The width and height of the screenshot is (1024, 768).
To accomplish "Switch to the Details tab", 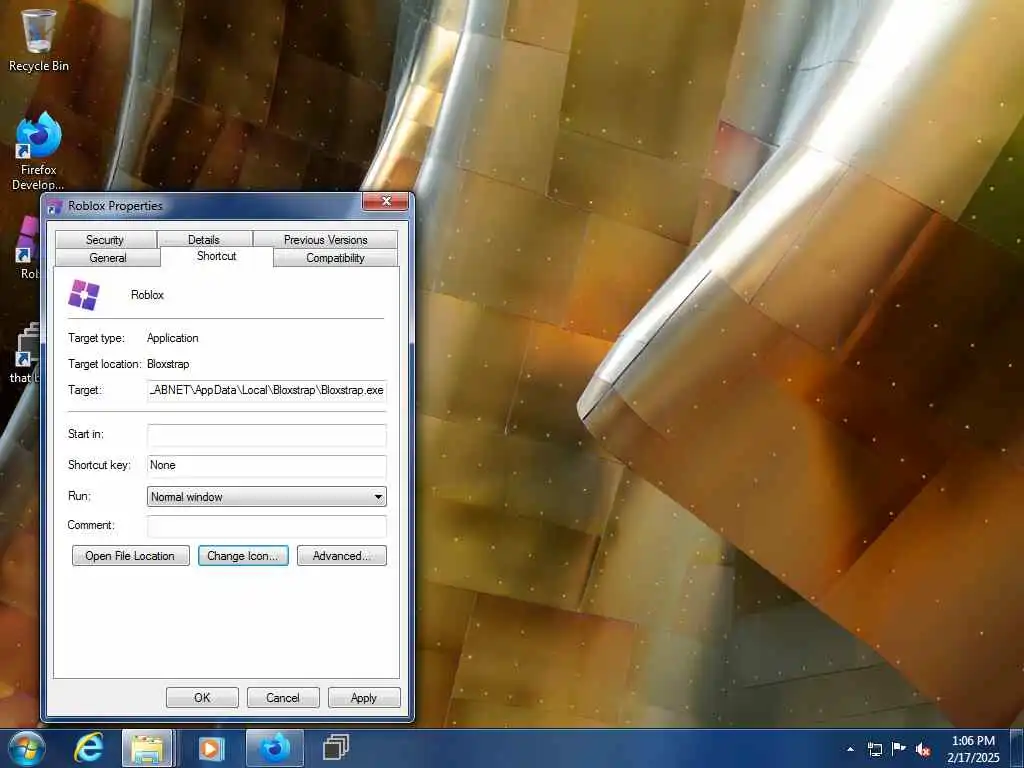I will point(204,240).
